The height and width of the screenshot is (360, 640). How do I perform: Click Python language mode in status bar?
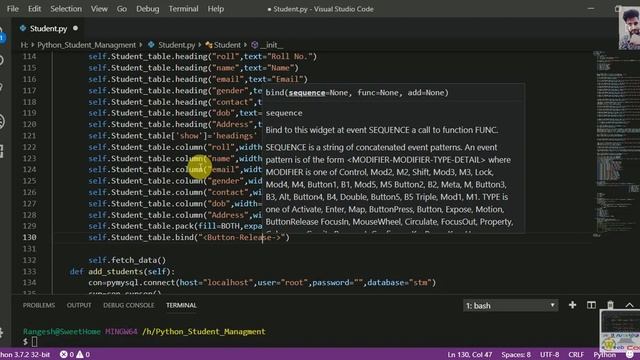point(604,355)
